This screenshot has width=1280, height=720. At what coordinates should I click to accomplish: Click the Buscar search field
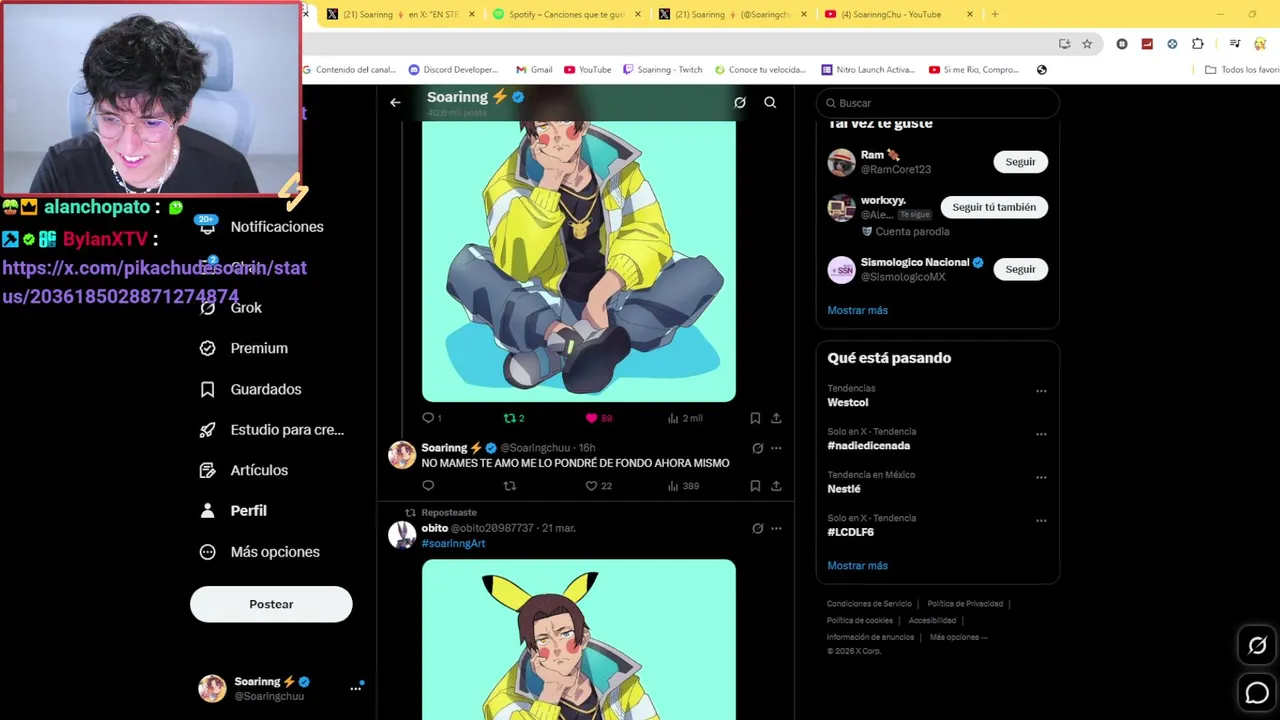tap(937, 103)
